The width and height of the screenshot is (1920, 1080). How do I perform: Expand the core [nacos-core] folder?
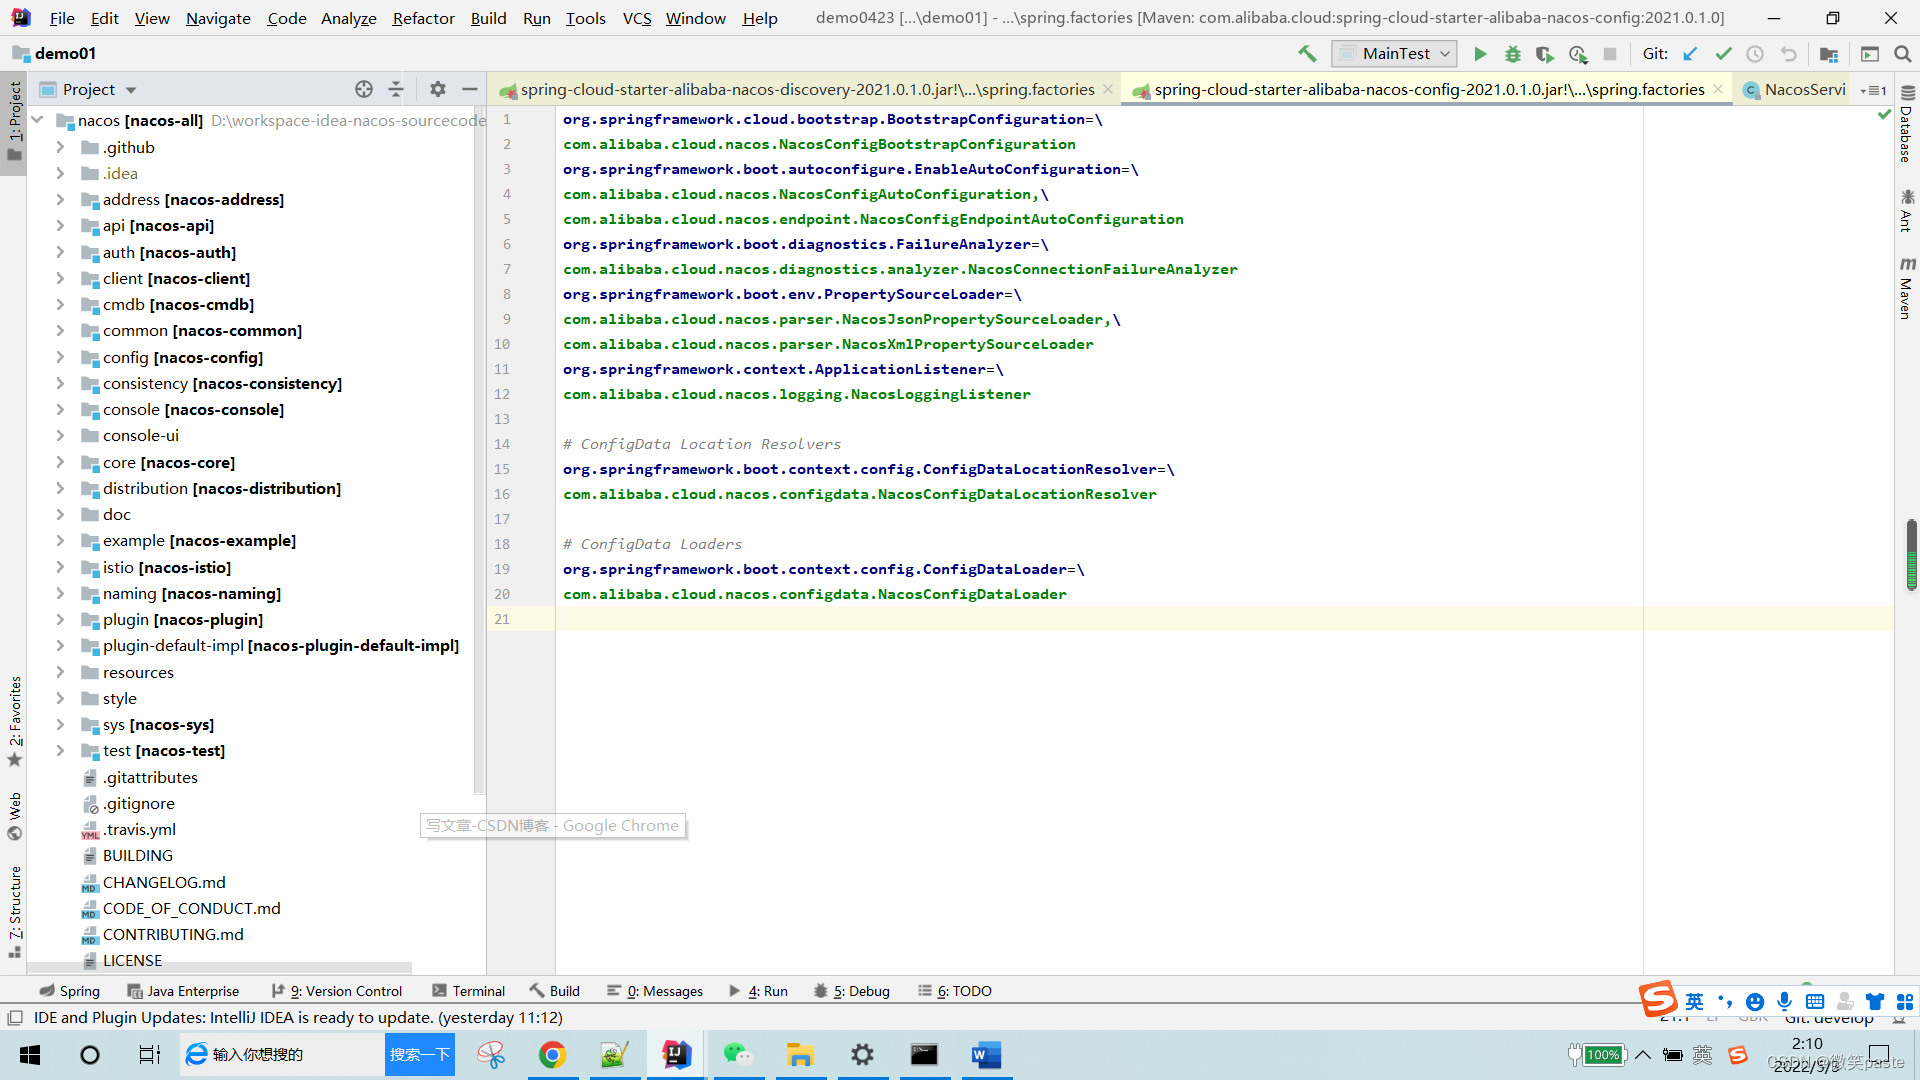point(60,462)
